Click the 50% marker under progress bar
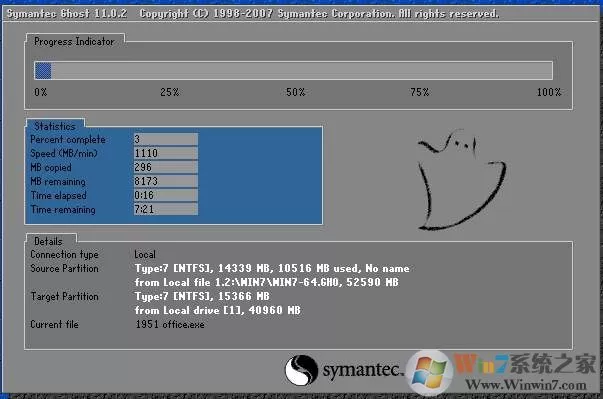The width and height of the screenshot is (603, 399). point(295,92)
